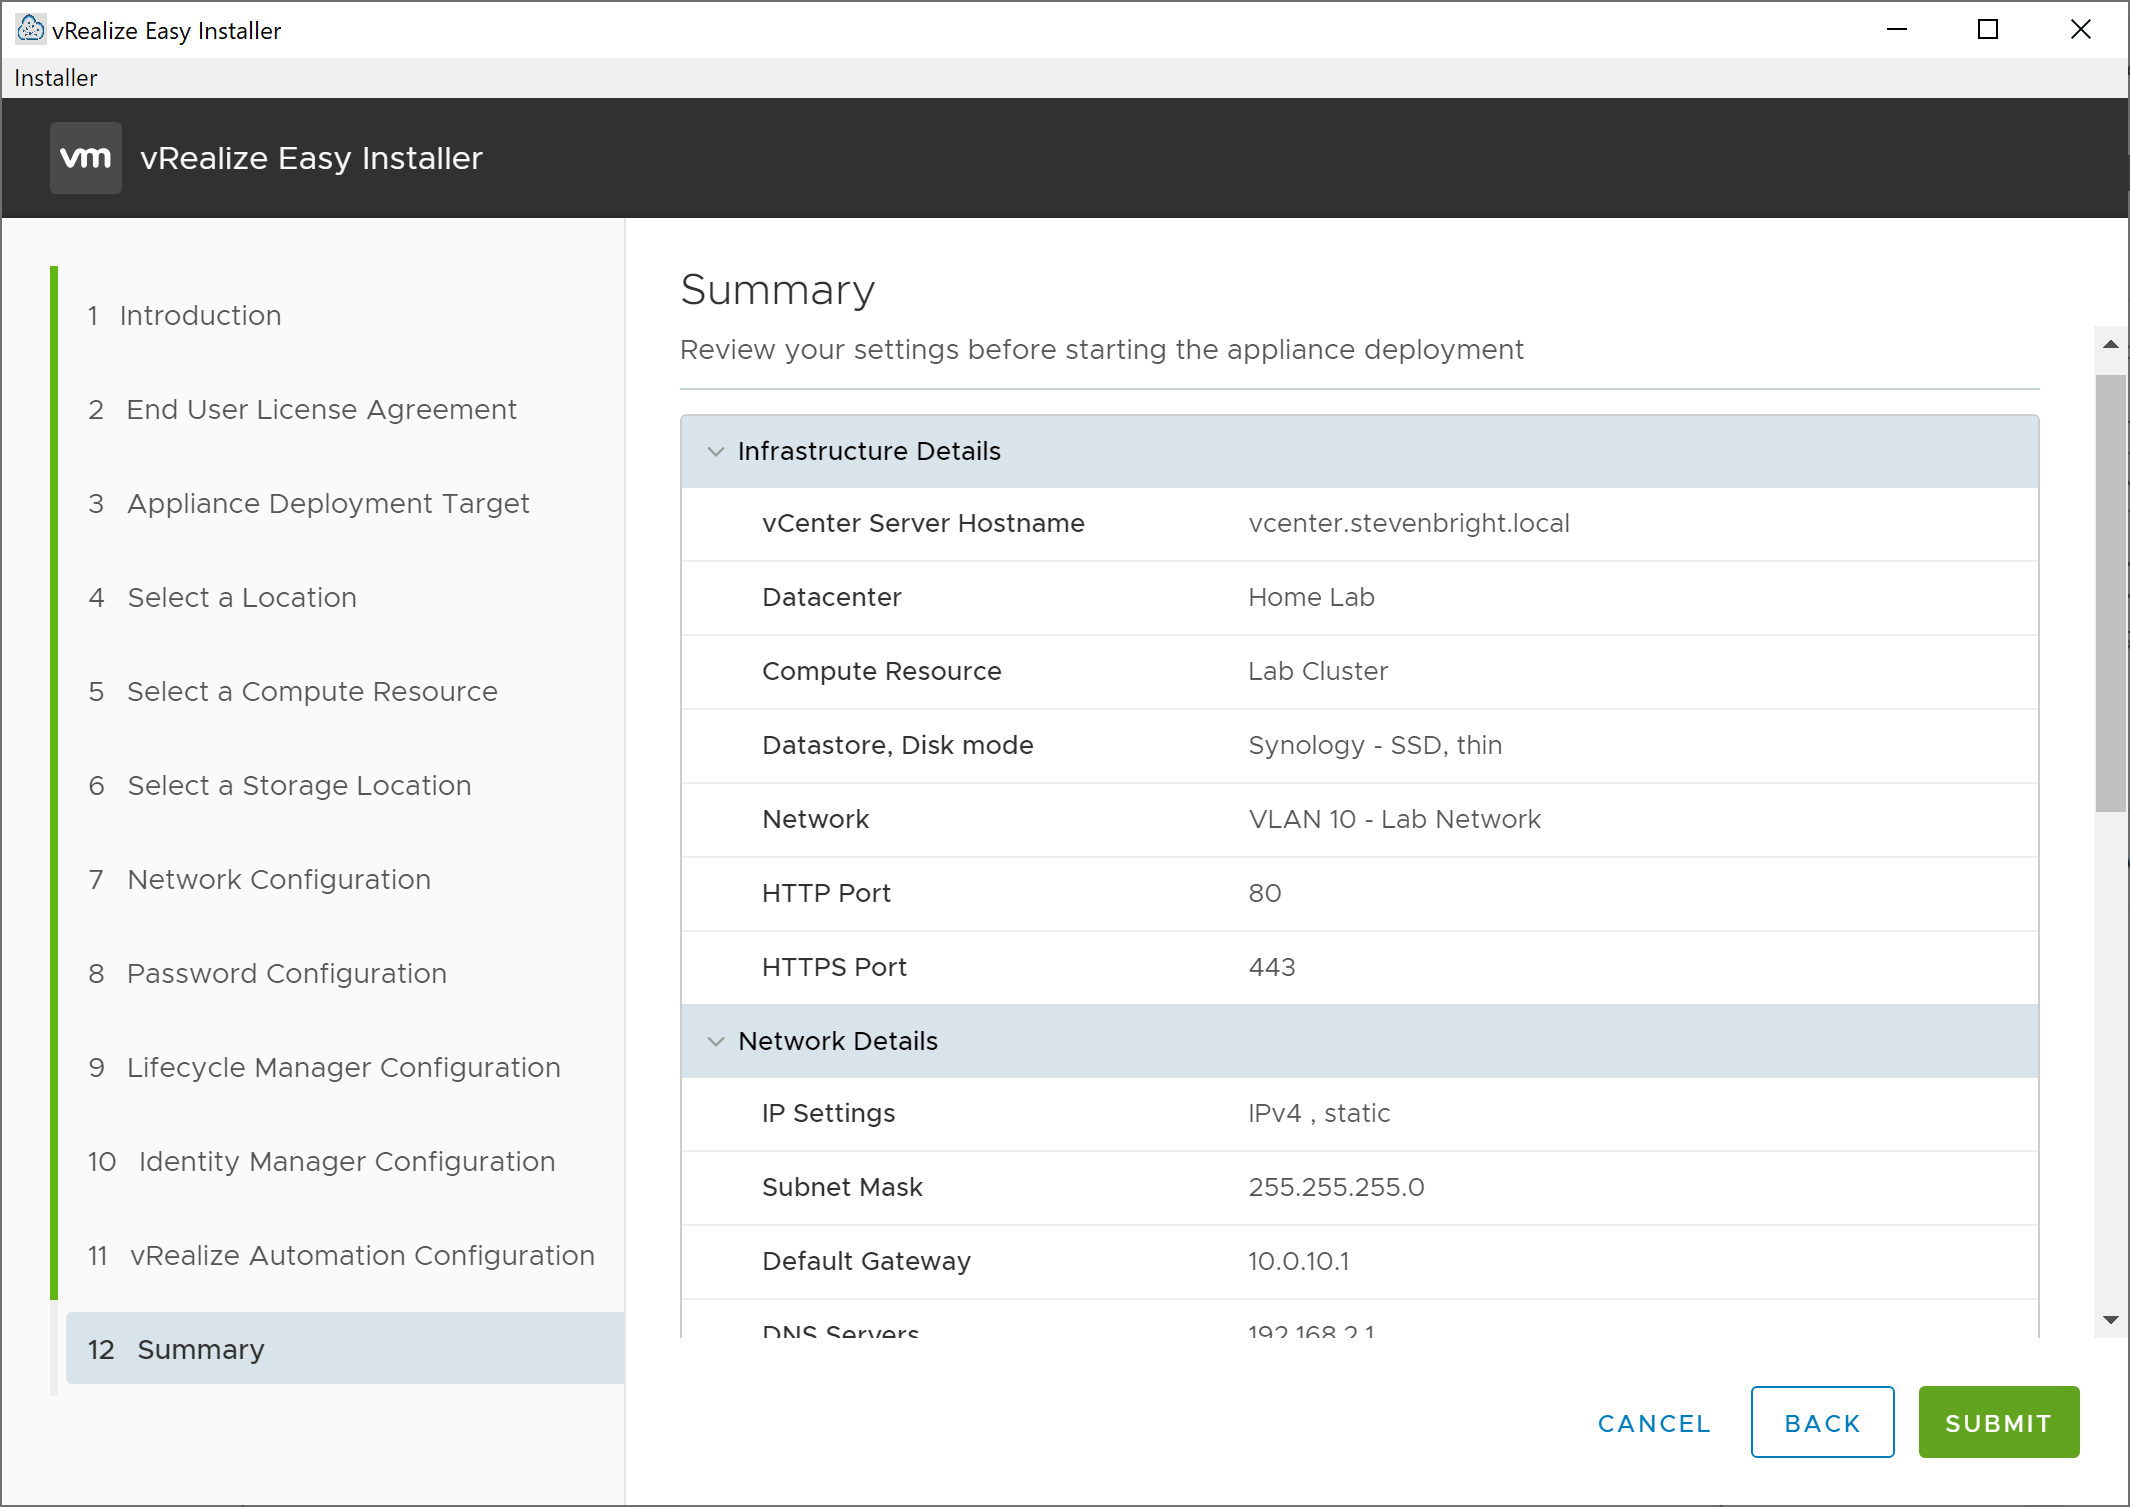Click the VMware vm logo icon

86,158
